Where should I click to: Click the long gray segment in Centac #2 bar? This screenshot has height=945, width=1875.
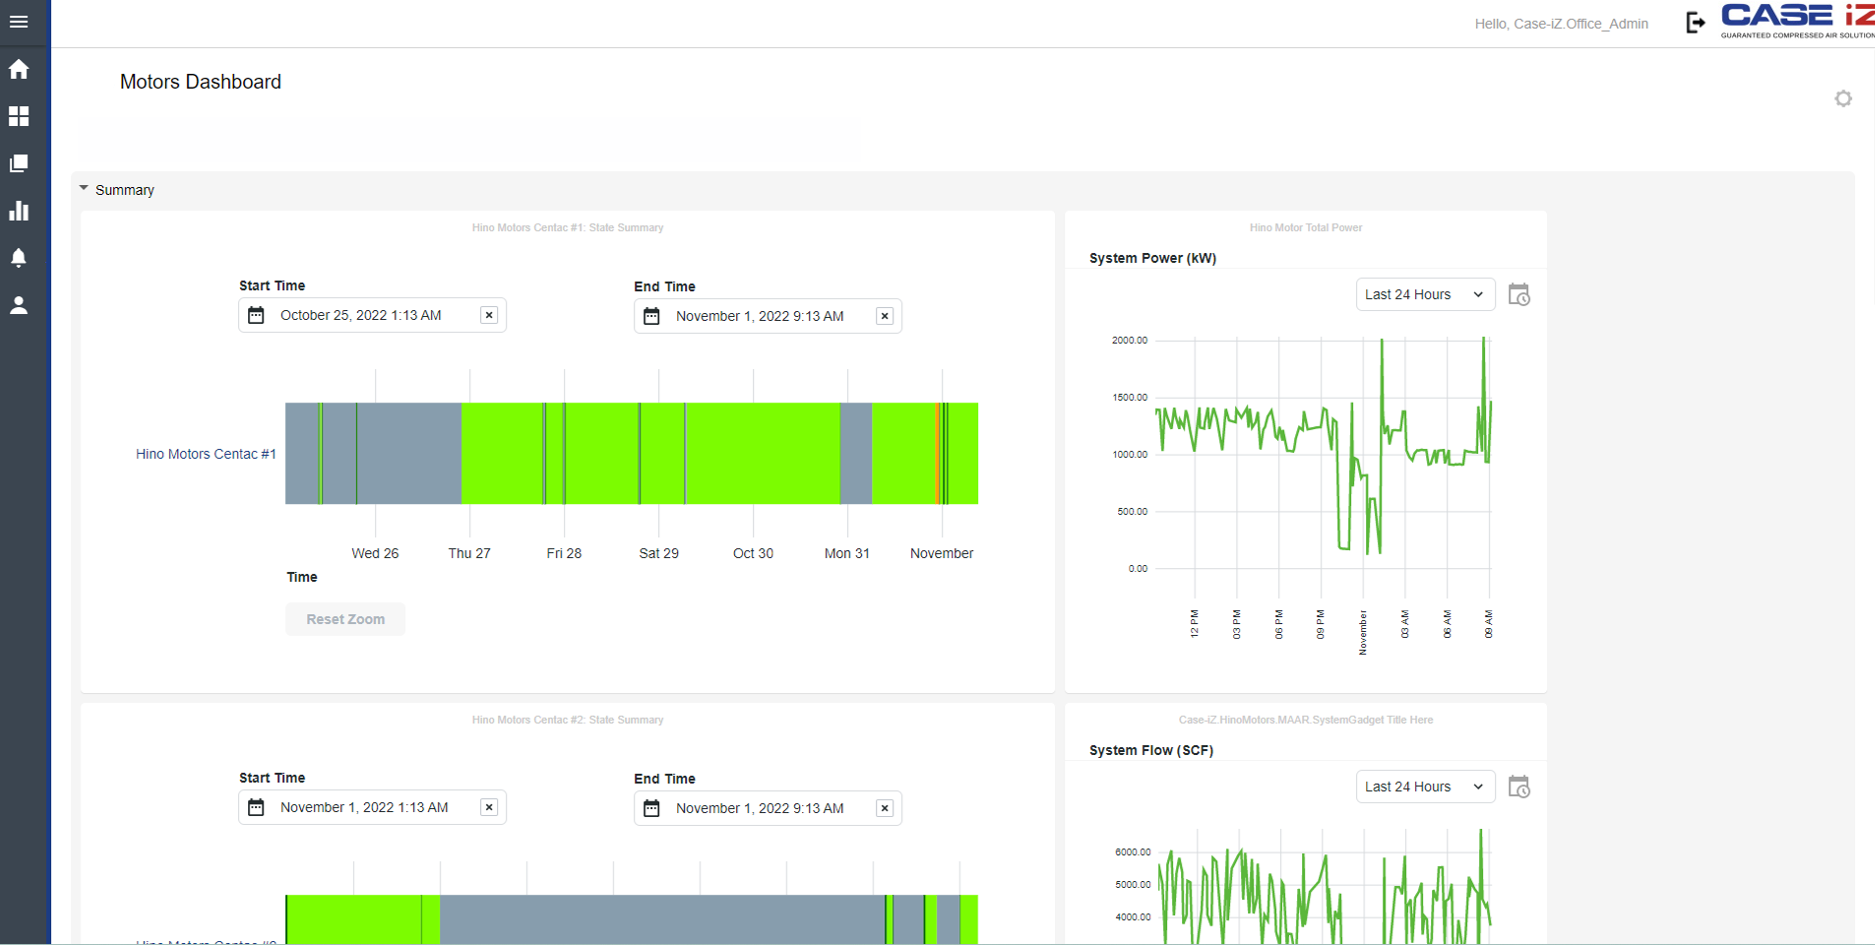click(x=662, y=919)
